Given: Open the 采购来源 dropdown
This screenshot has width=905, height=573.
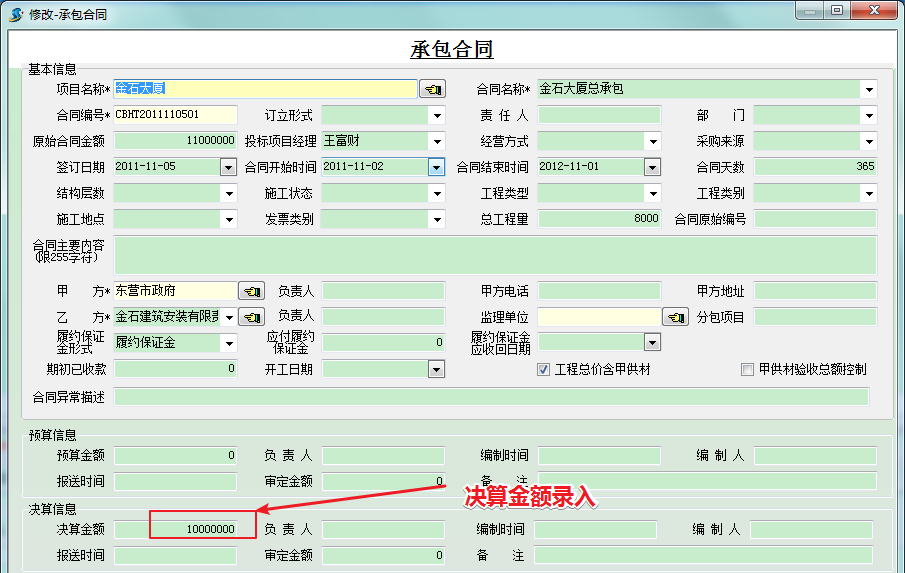Looking at the screenshot, I should coord(869,141).
